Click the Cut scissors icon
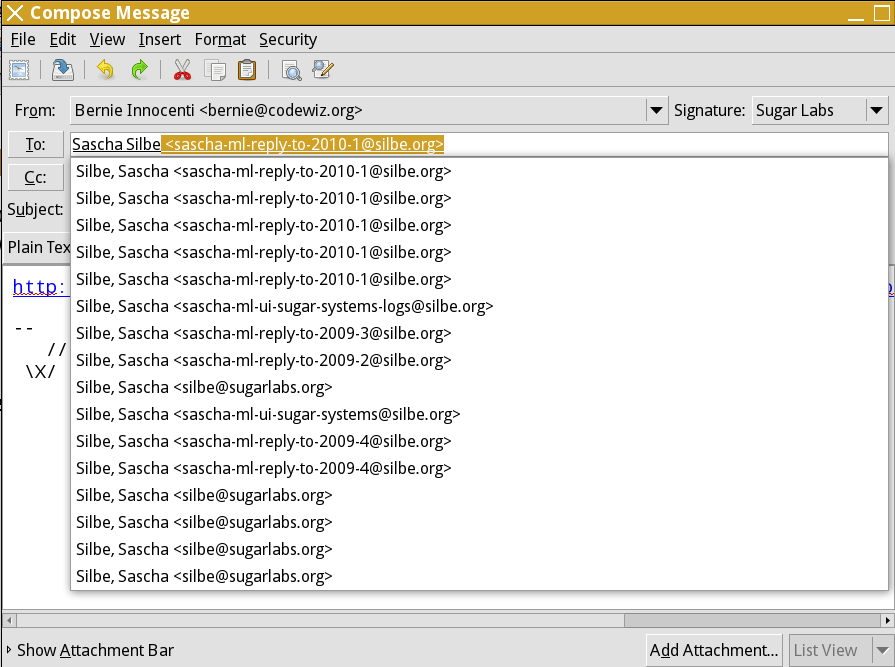Image resolution: width=895 pixels, height=667 pixels. point(182,70)
